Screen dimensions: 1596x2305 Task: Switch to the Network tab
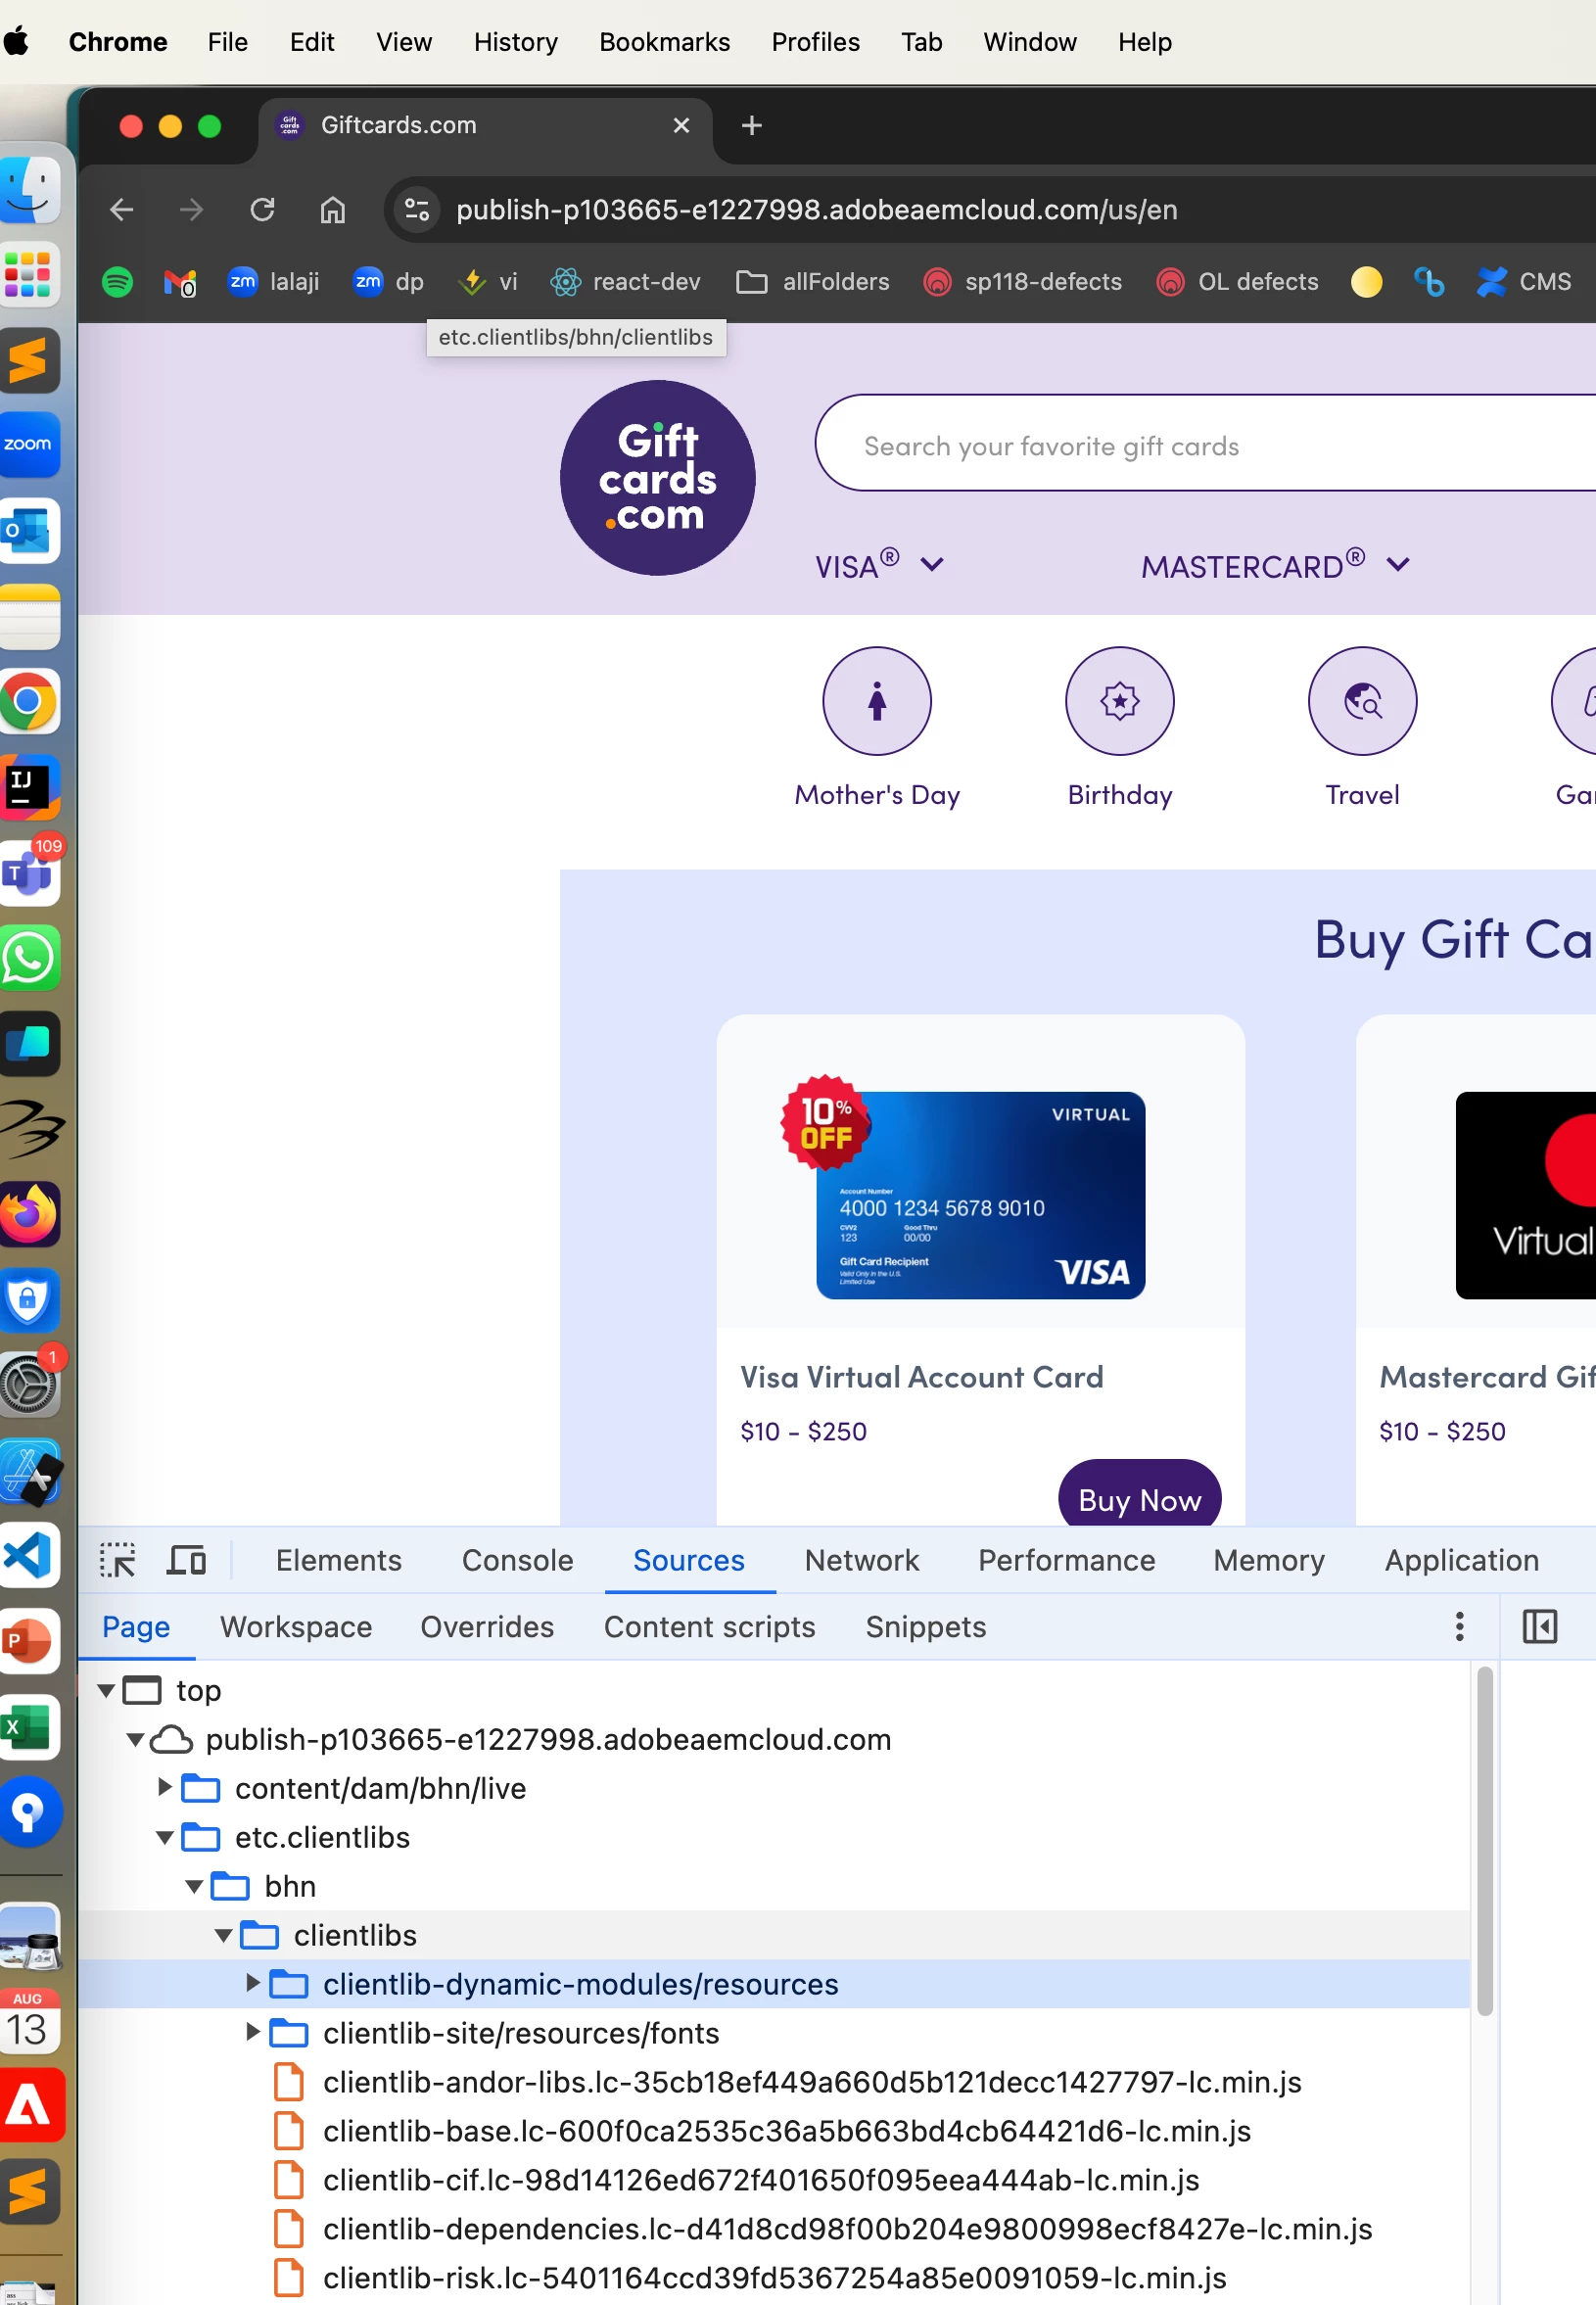click(861, 1560)
